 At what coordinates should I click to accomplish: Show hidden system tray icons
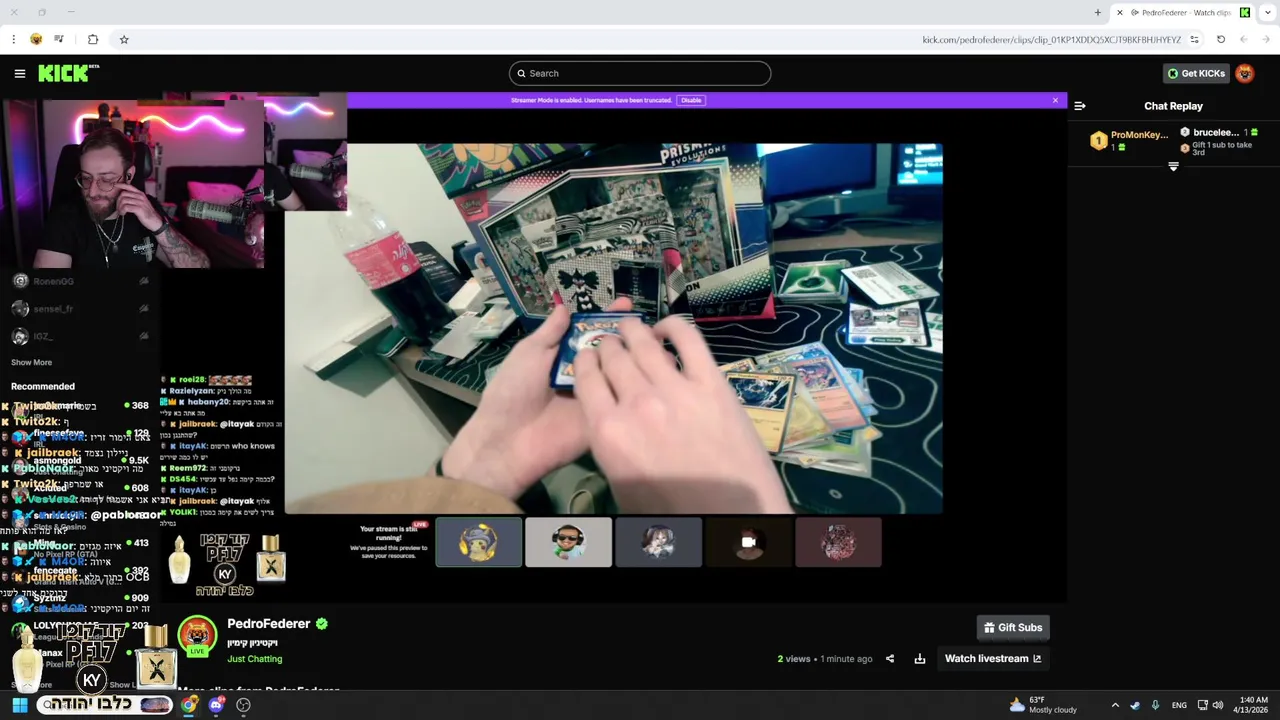[x=1115, y=705]
